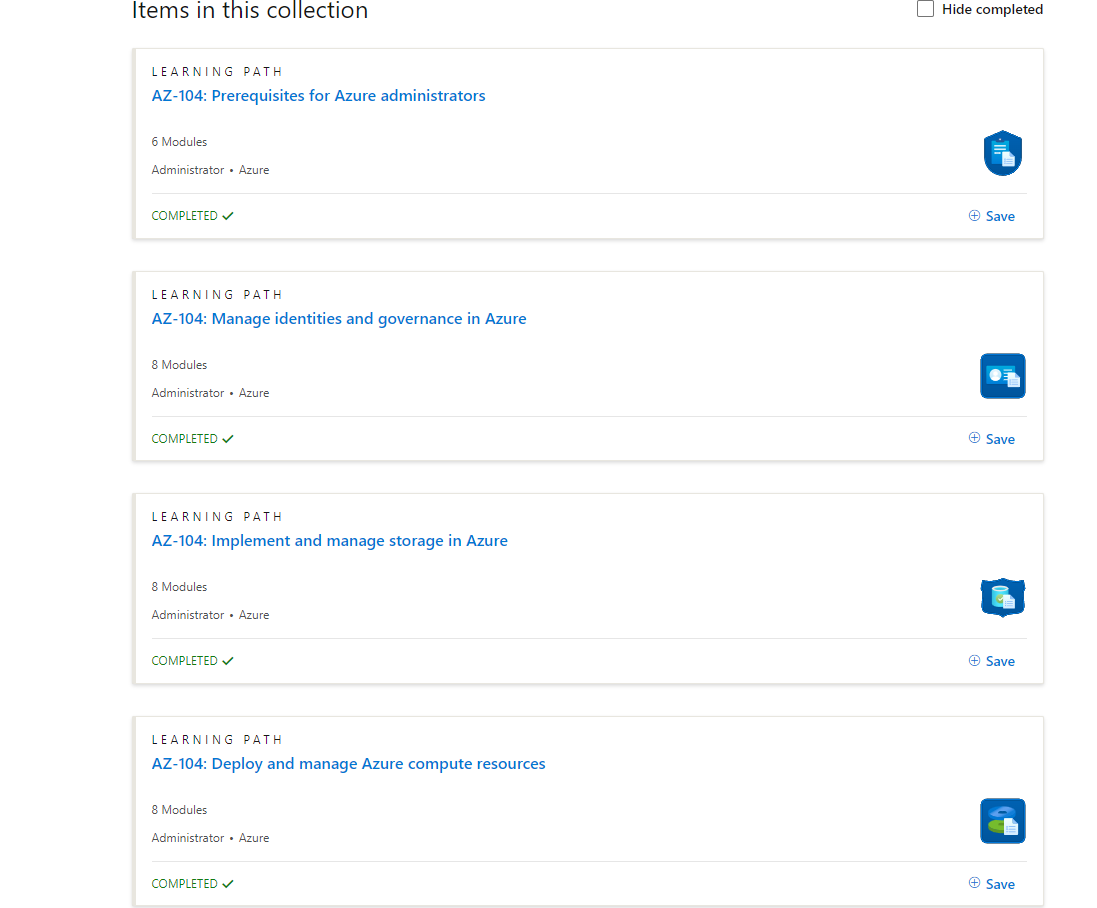Save the Implement and manage storage path
The height and width of the screenshot is (908, 1097).
991,661
